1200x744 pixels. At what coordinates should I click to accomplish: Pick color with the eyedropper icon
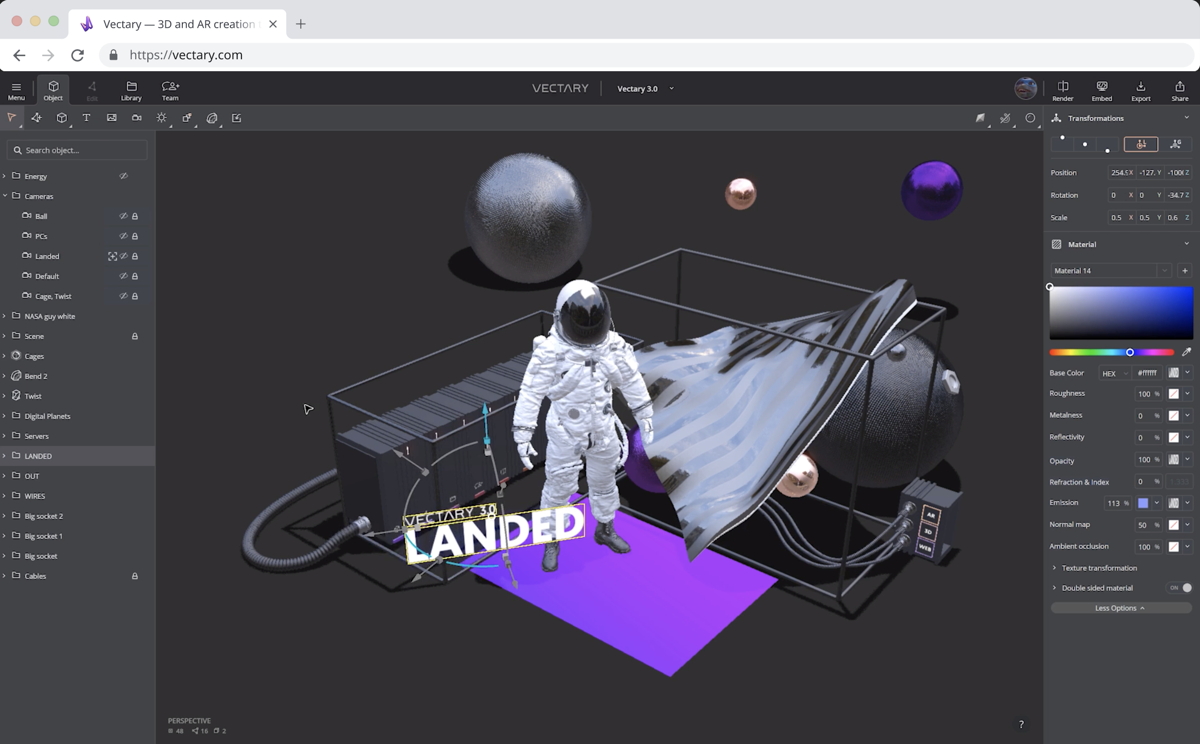pyautogui.click(x=1186, y=352)
